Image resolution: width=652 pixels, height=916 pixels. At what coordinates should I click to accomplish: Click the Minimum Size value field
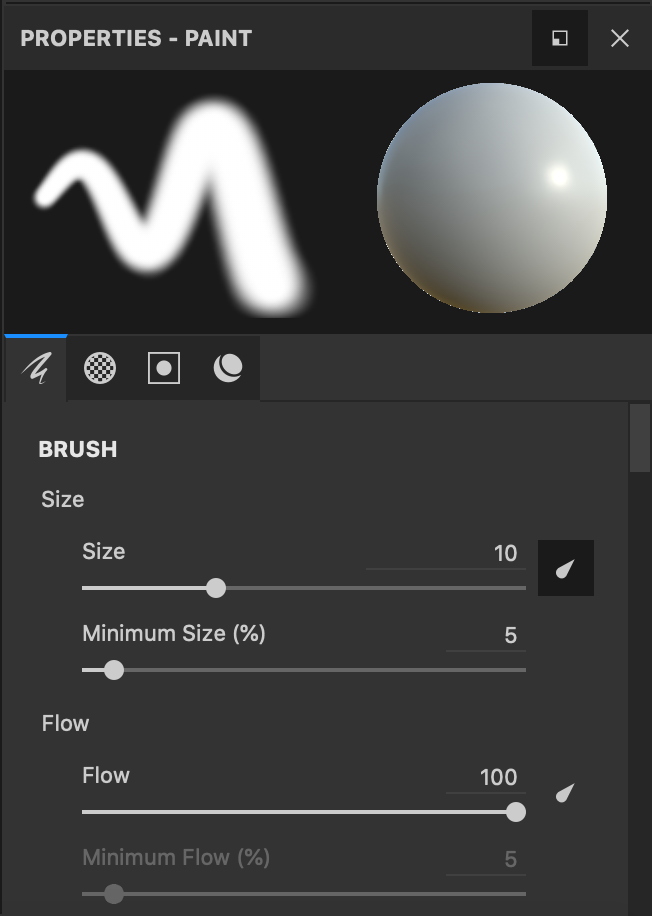click(x=486, y=636)
